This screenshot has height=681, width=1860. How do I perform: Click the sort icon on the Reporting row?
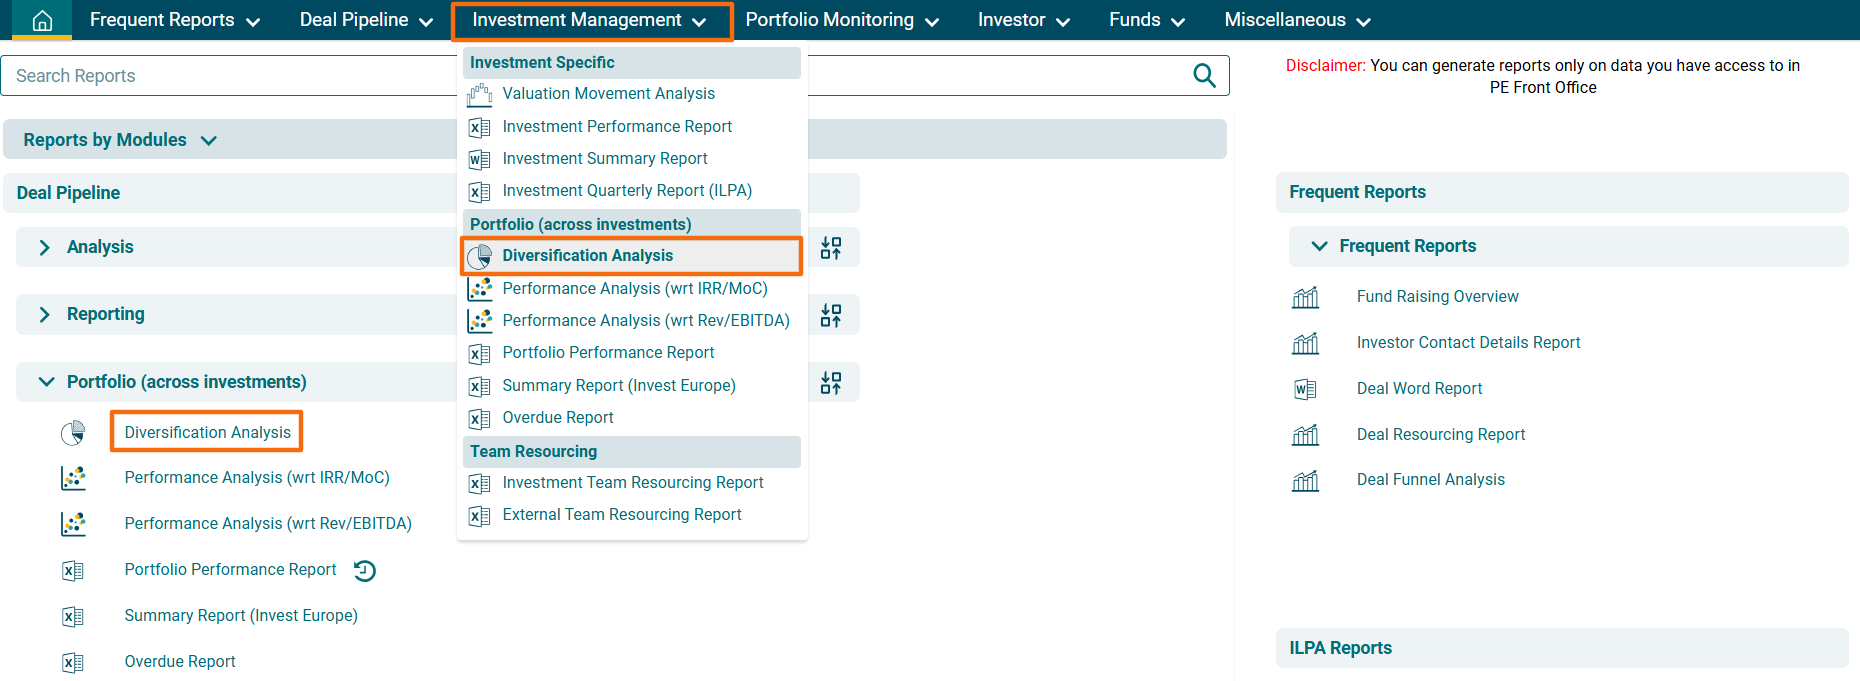coord(831,316)
